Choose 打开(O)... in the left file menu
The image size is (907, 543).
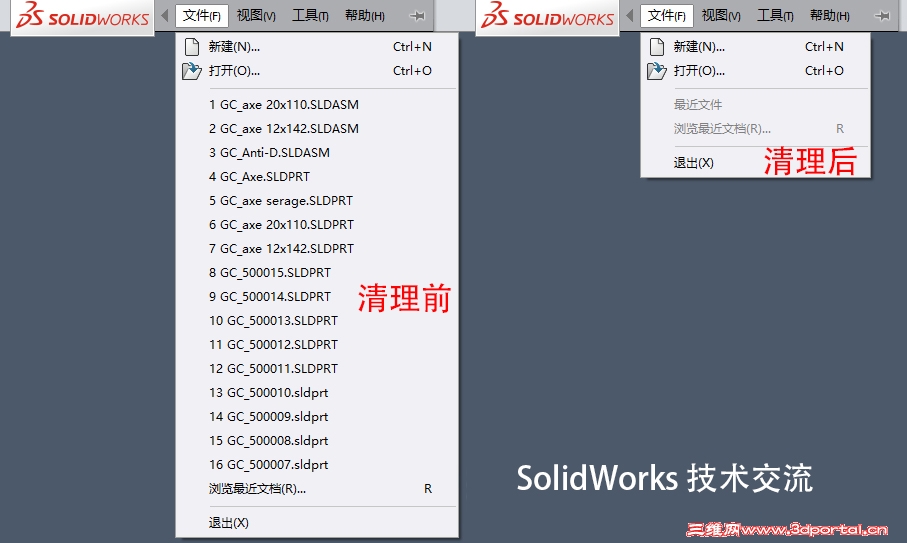click(317, 71)
